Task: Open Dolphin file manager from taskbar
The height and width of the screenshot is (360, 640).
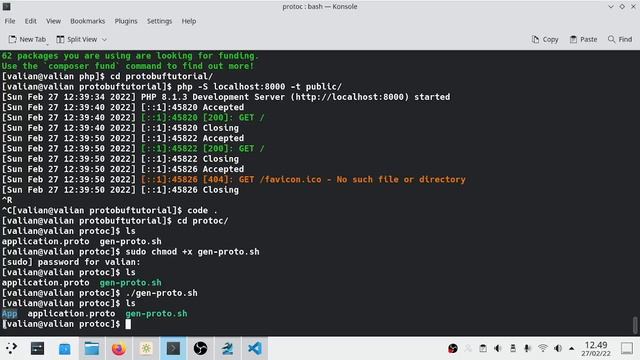Action: pyautogui.click(x=92, y=348)
